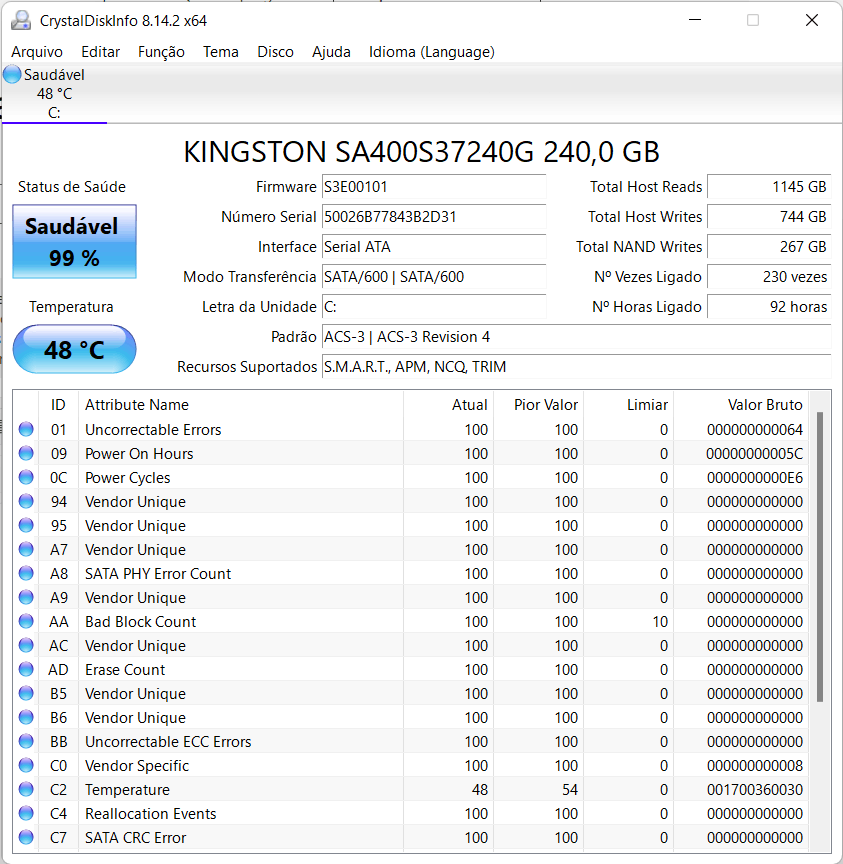Click the Attribute Name column header

[241, 404]
